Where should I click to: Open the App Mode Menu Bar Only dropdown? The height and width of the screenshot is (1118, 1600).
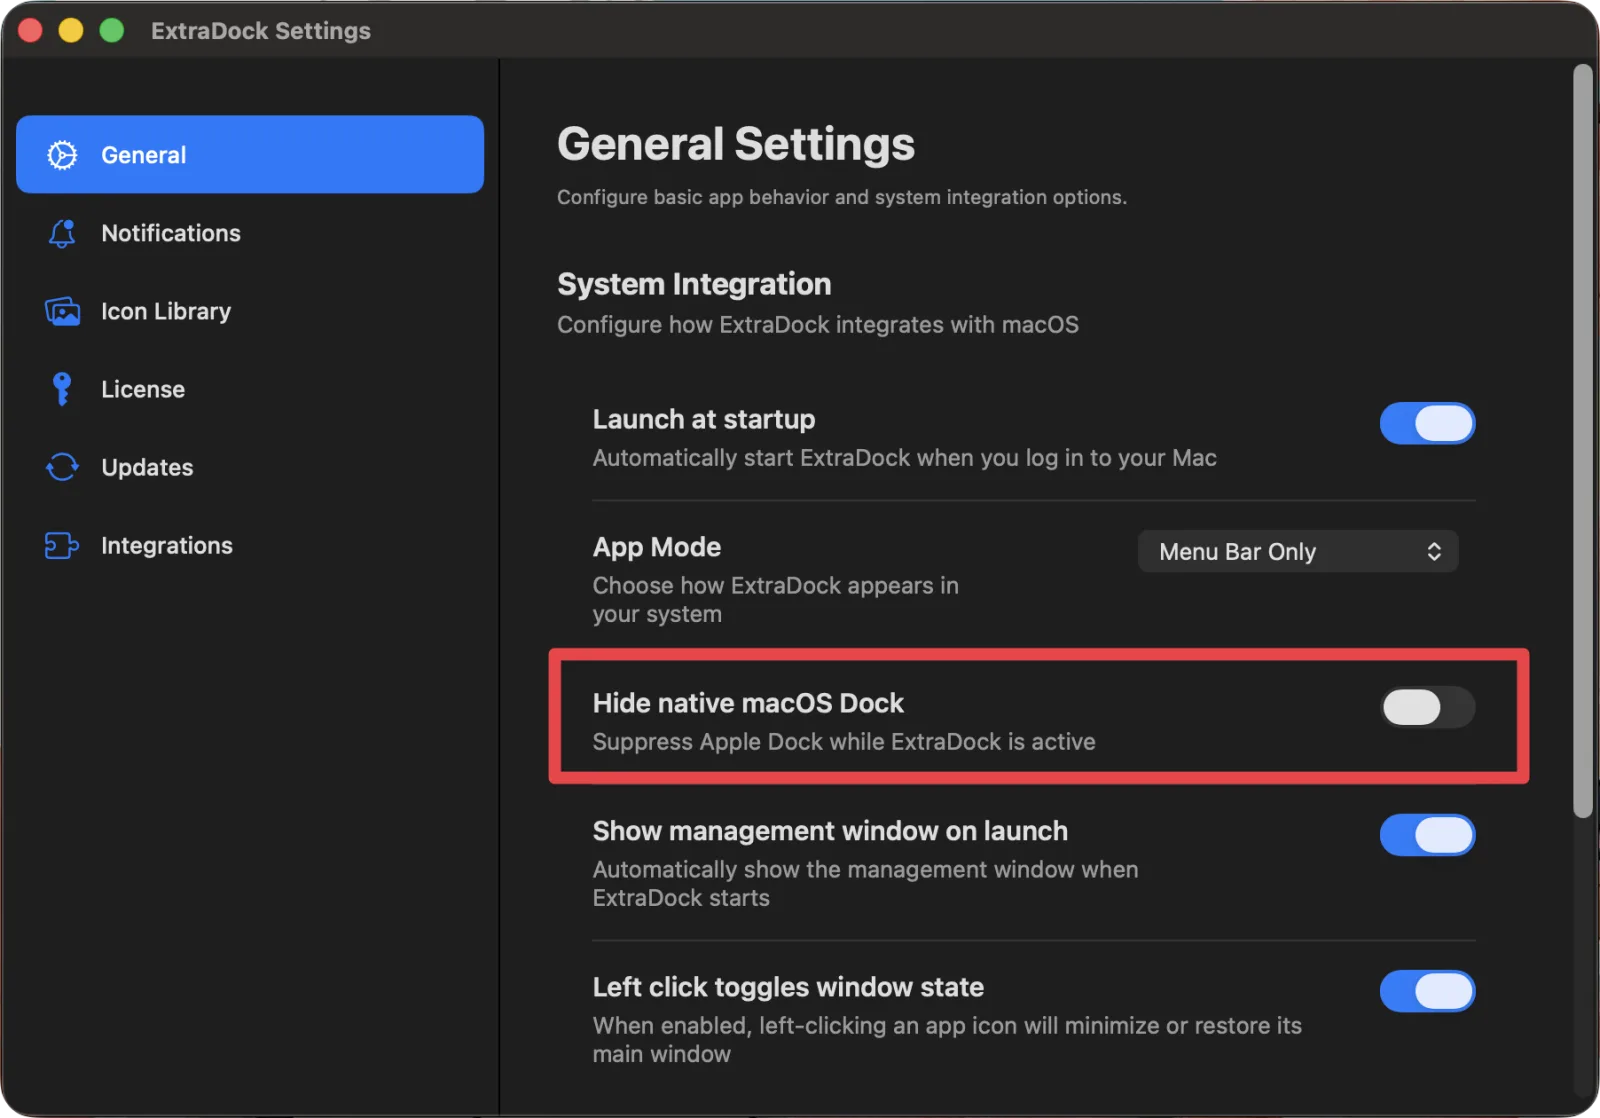coord(1298,551)
